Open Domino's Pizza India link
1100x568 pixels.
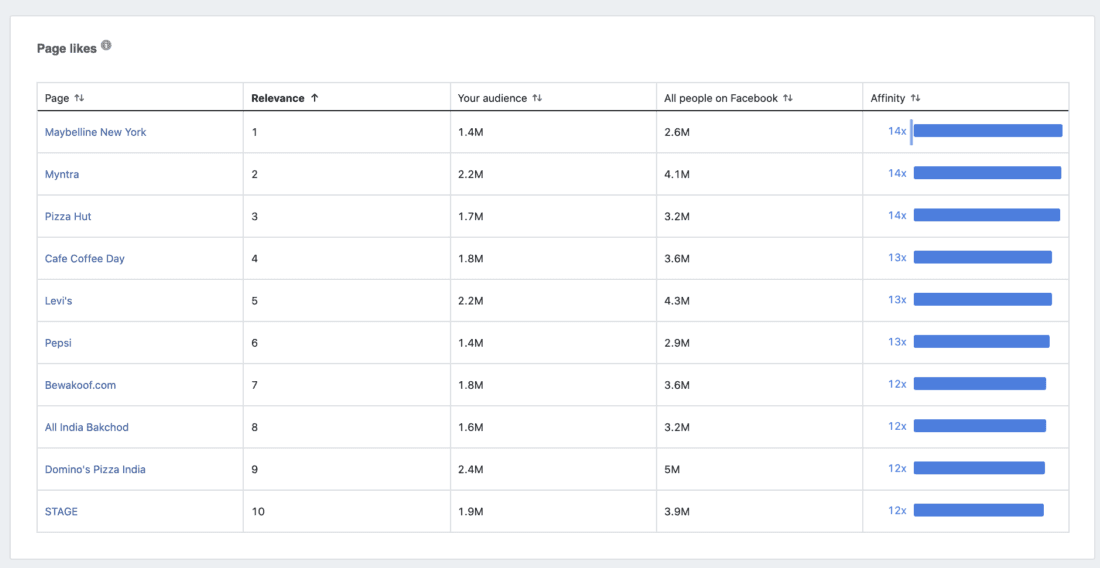tap(95, 469)
